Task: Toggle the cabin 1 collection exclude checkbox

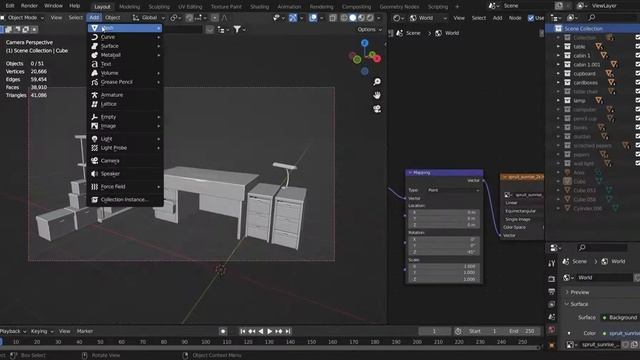Action: click(638, 56)
